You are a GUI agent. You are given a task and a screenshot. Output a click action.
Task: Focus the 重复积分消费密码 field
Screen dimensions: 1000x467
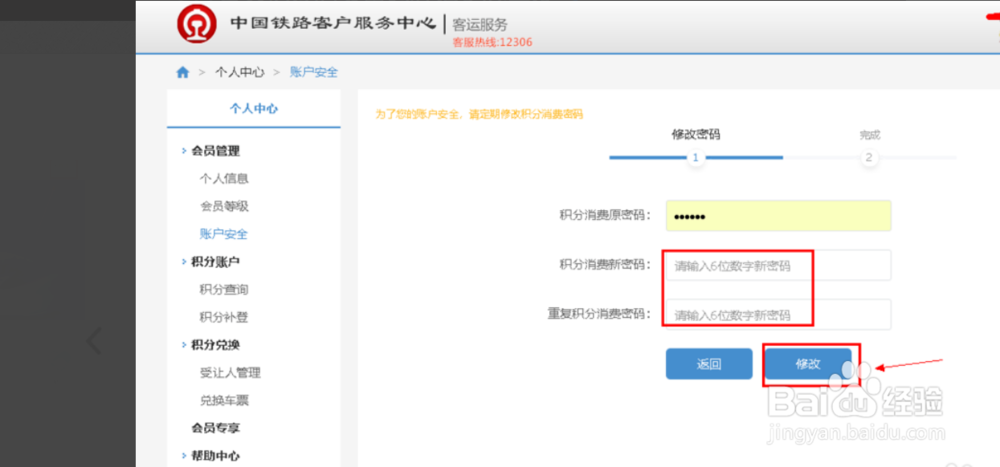pos(778,315)
